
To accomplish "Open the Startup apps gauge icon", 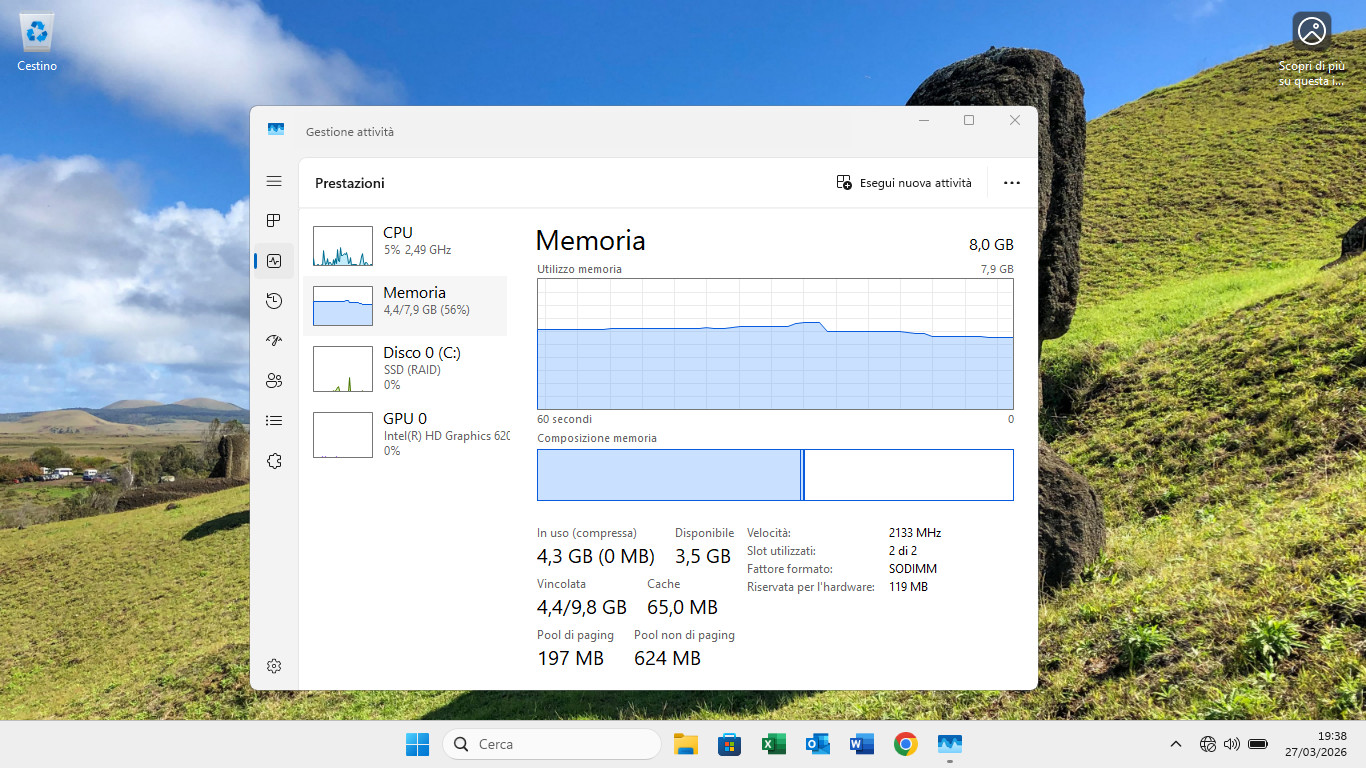I will tap(274, 341).
